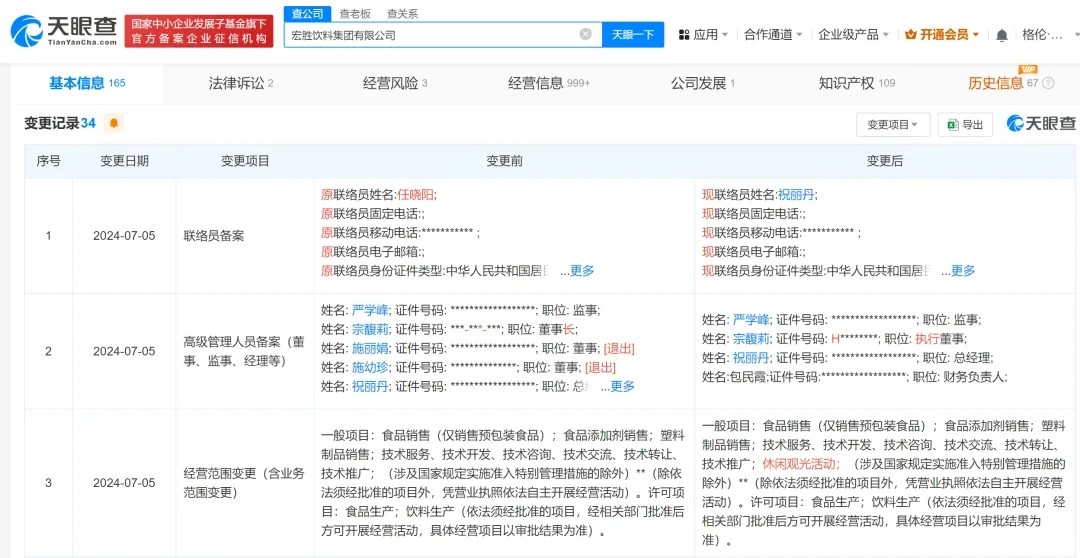Open the 应用 dropdown menu
Image resolution: width=1080 pixels, height=558 pixels.
(703, 34)
